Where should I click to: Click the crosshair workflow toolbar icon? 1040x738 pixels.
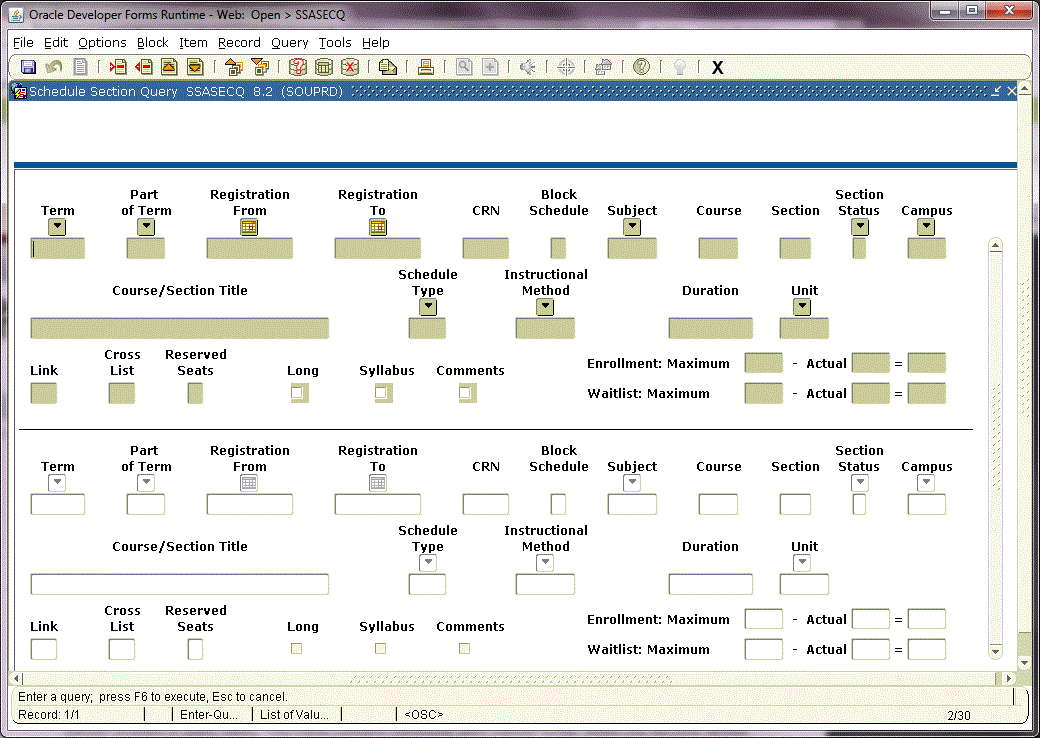coord(566,67)
